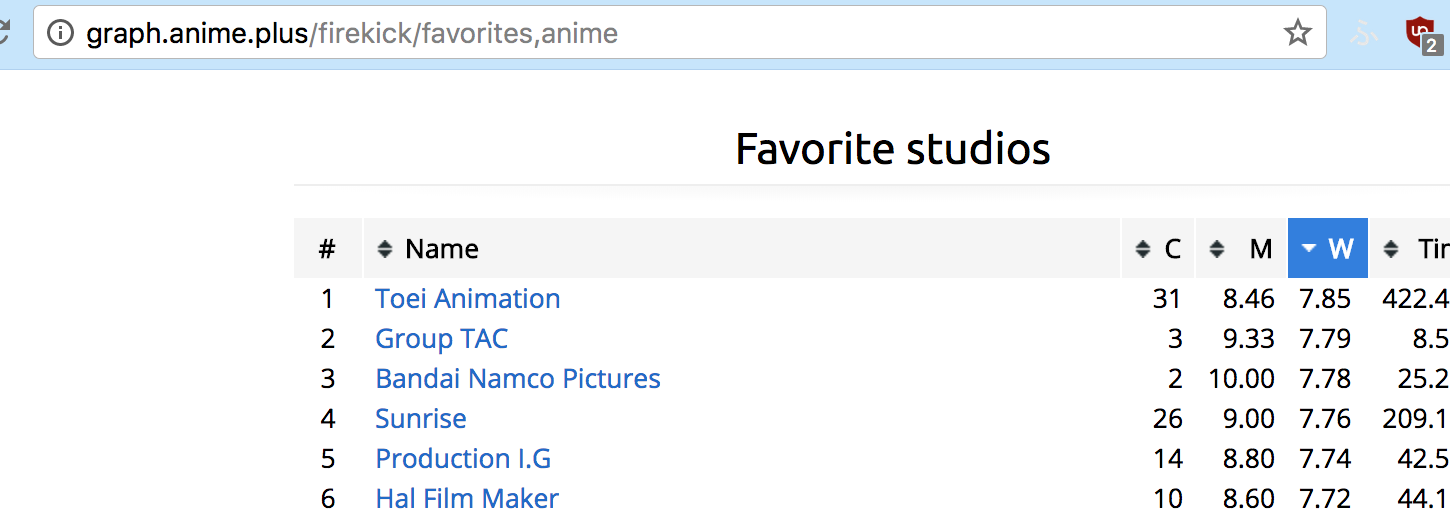This screenshot has width=1450, height=520.
Task: Open the Production I.G link
Action: click(x=463, y=459)
